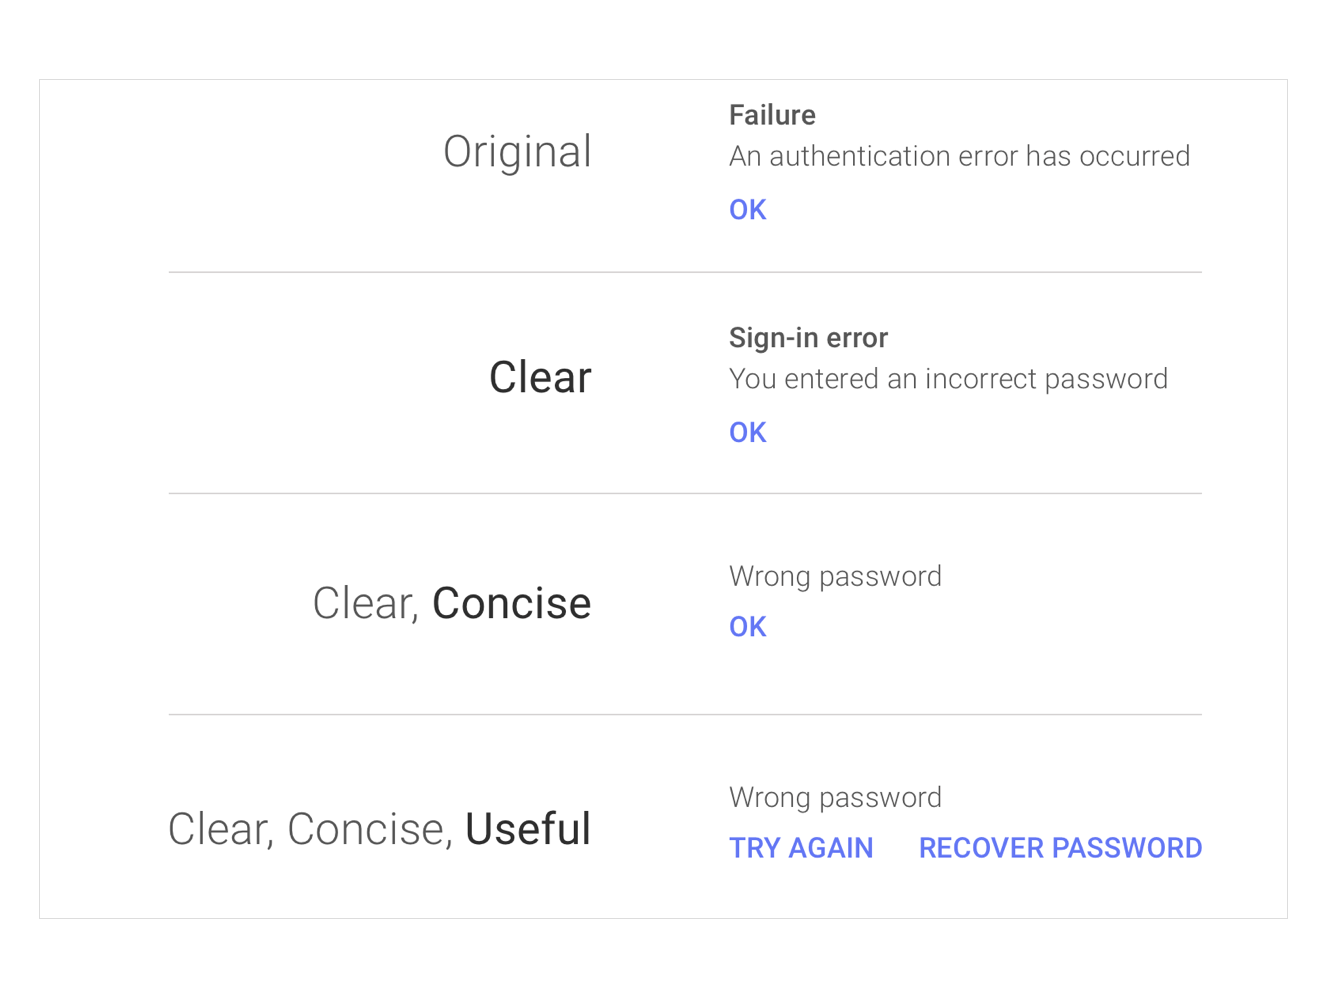Click OK under Sign-in error message
Screen dimensions: 1327x998
point(747,433)
